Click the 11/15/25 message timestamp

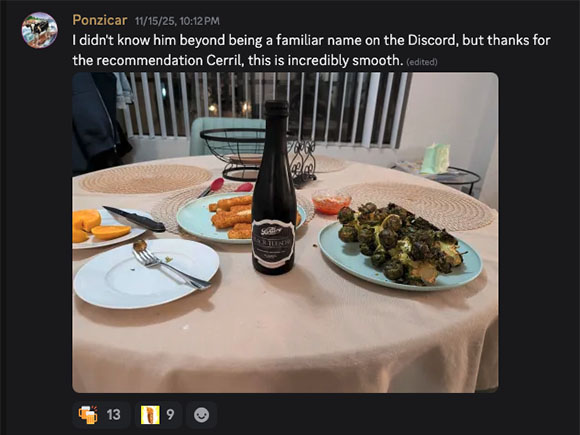[x=177, y=21]
